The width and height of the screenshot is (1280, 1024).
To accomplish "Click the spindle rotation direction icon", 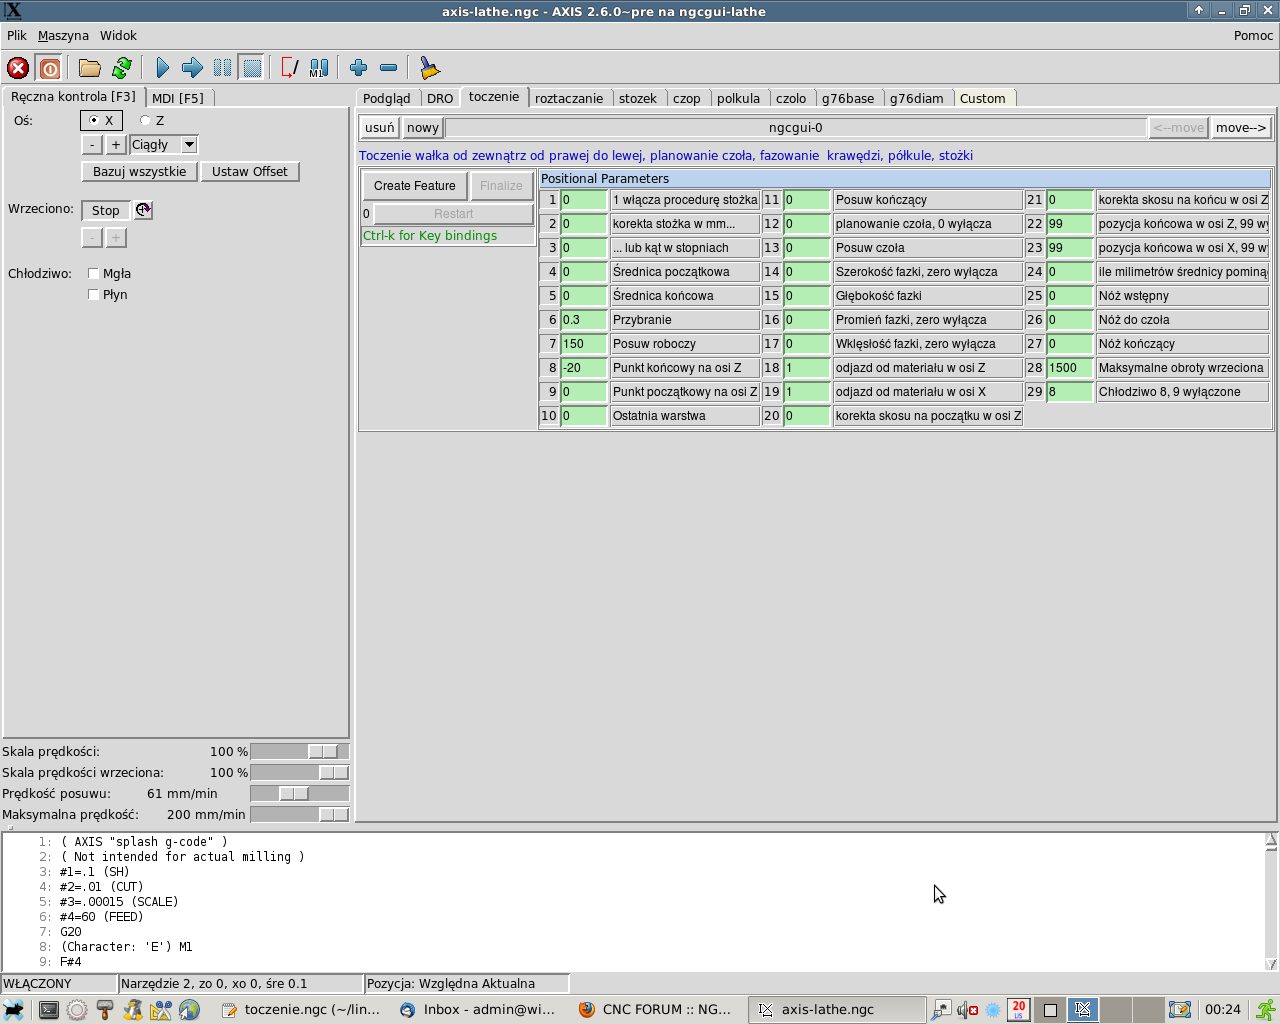I will pyautogui.click(x=143, y=210).
